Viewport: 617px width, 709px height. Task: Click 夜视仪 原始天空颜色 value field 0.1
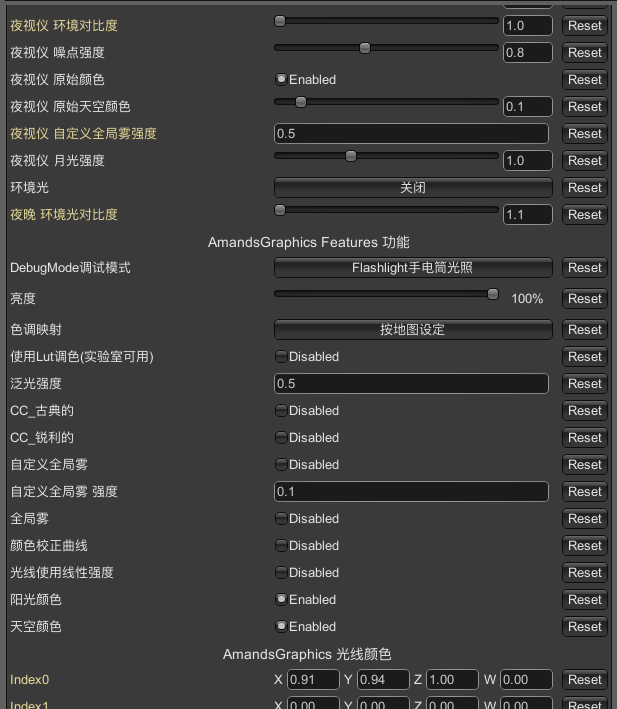click(x=528, y=107)
